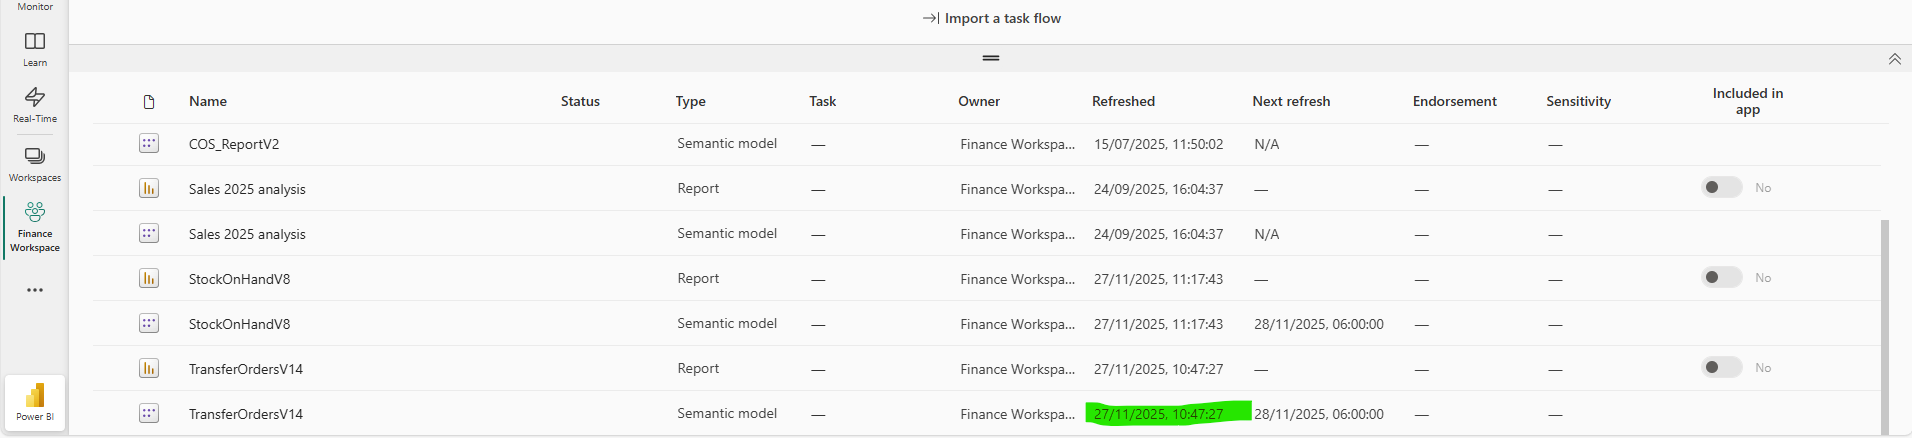
Task: Sort the list by Name column header
Action: click(x=208, y=101)
